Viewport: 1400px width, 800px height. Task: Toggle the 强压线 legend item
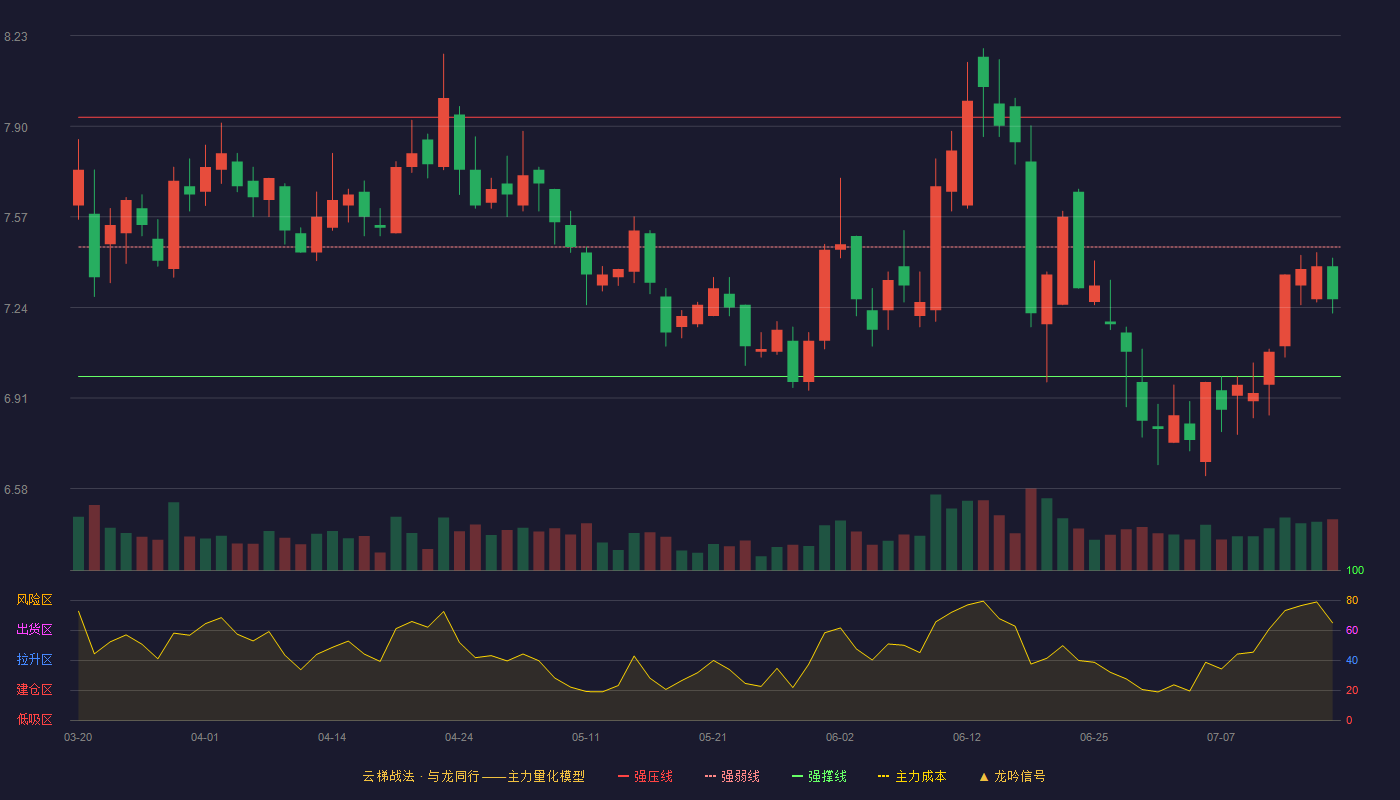[x=646, y=776]
